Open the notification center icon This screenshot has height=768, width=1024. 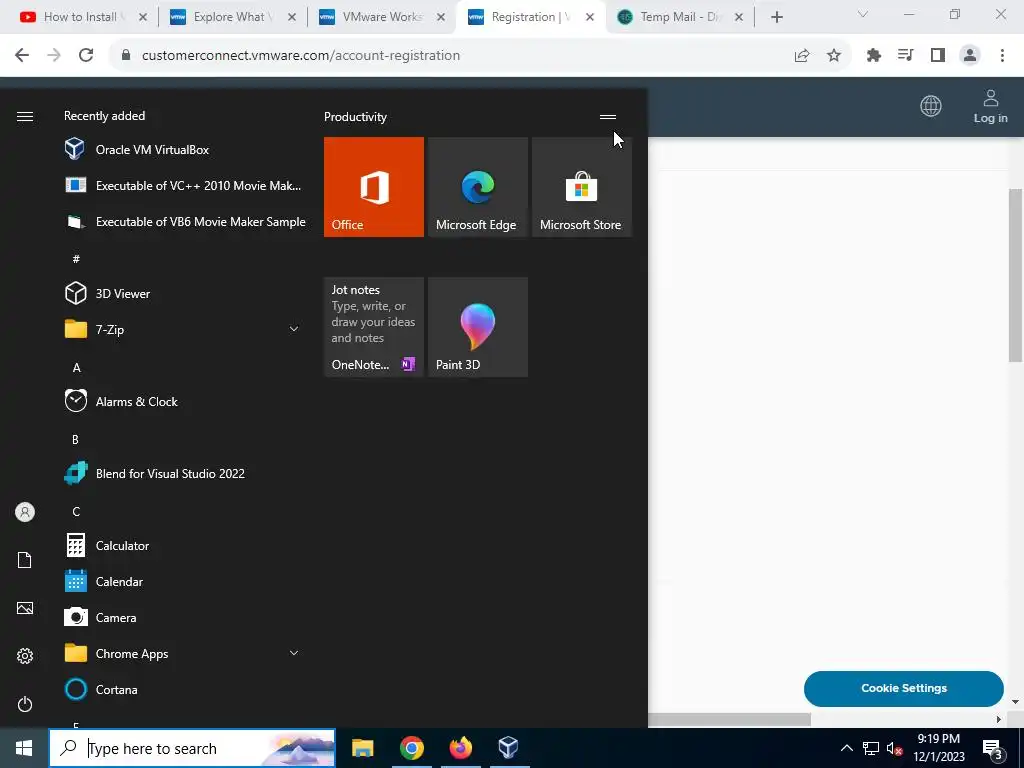click(993, 749)
